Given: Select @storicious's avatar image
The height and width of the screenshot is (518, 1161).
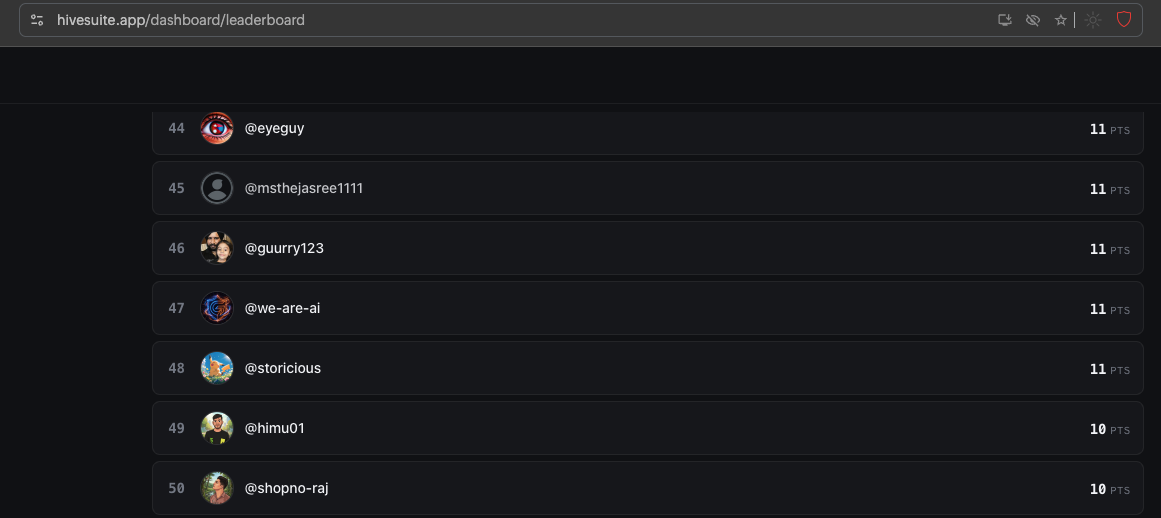Looking at the screenshot, I should (x=217, y=368).
